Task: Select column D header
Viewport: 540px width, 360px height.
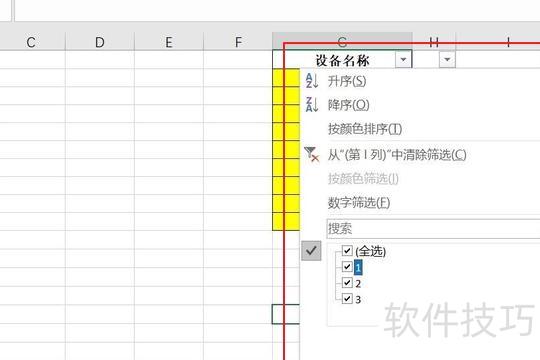Action: coord(100,42)
